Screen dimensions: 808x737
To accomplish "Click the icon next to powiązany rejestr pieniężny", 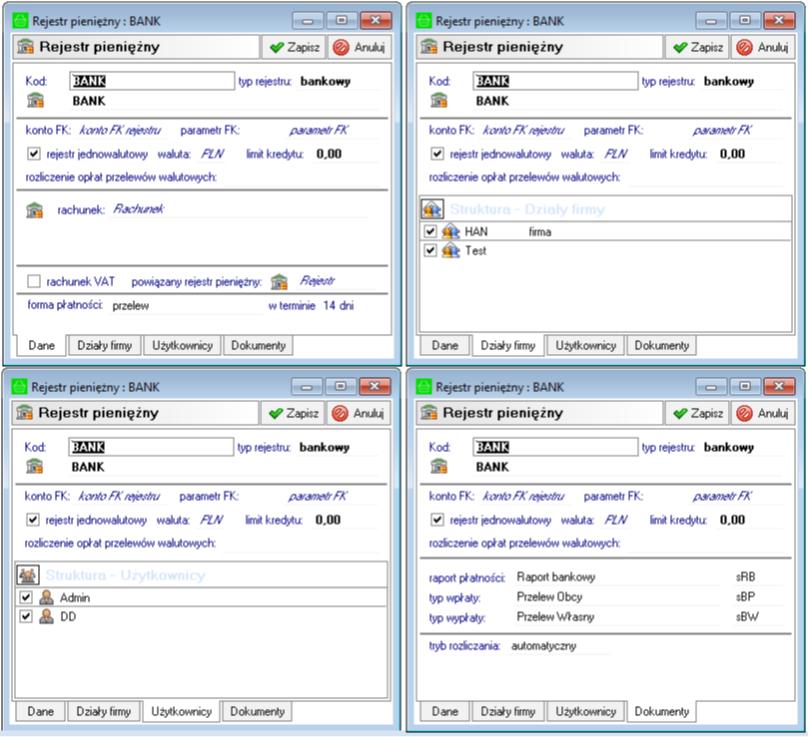I will 279,282.
